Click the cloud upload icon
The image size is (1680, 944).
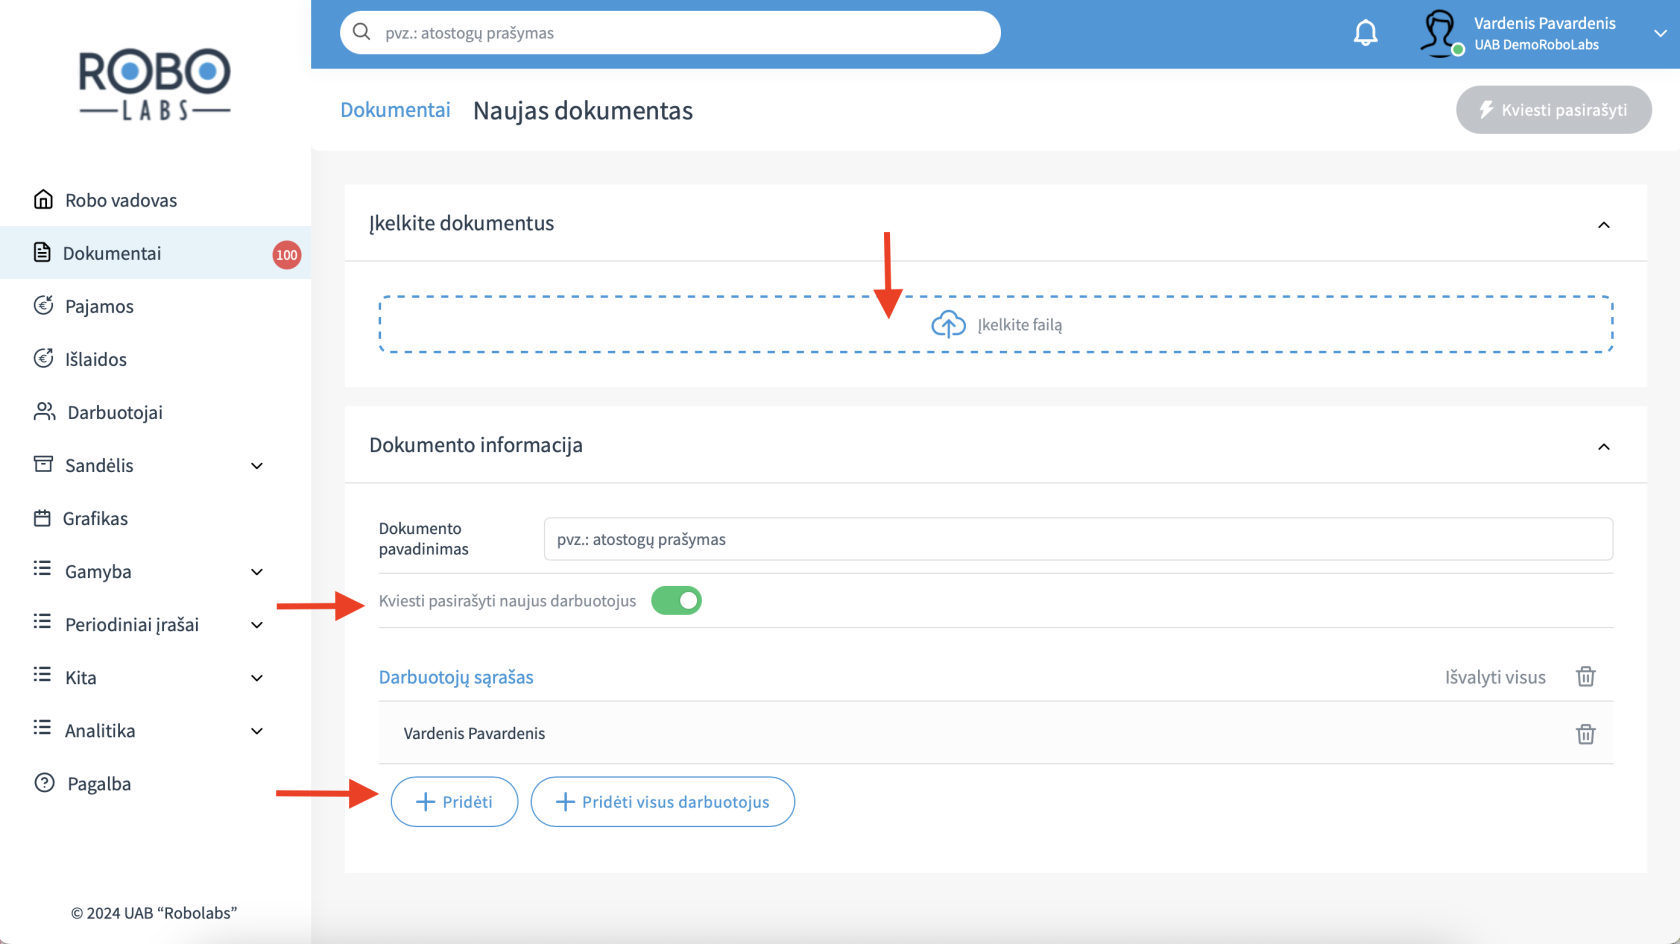(948, 324)
